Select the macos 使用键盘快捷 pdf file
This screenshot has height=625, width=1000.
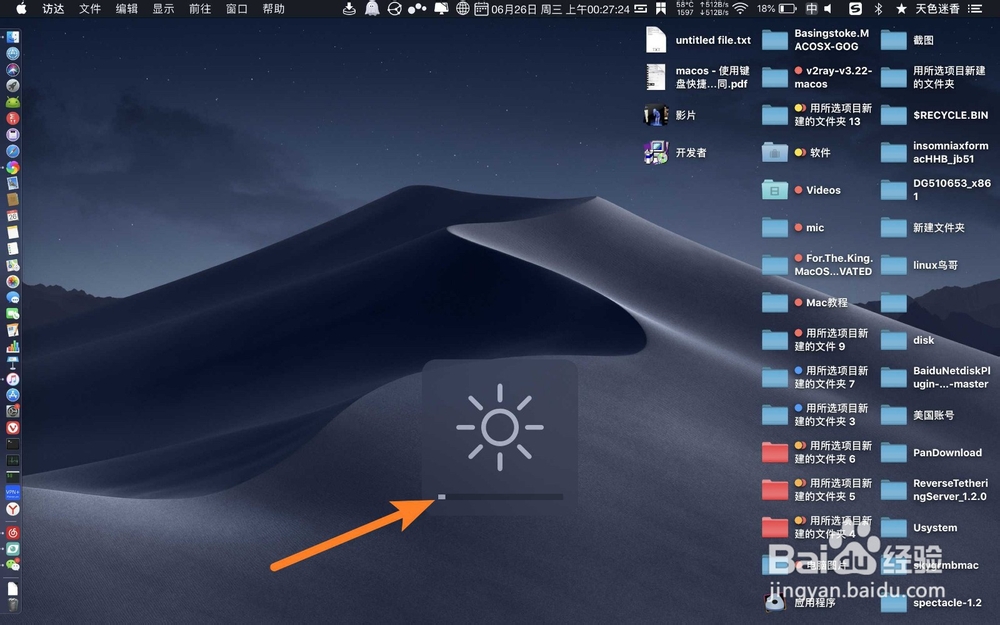point(656,77)
